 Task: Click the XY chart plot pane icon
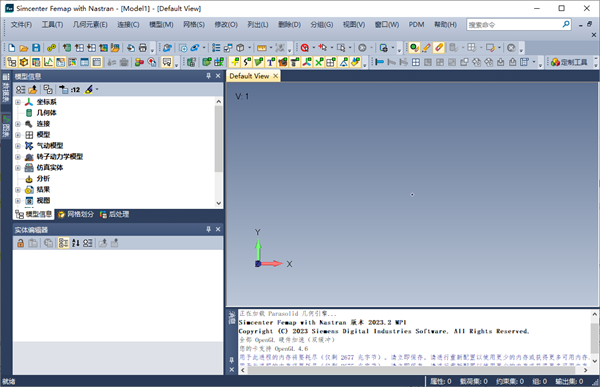click(48, 62)
